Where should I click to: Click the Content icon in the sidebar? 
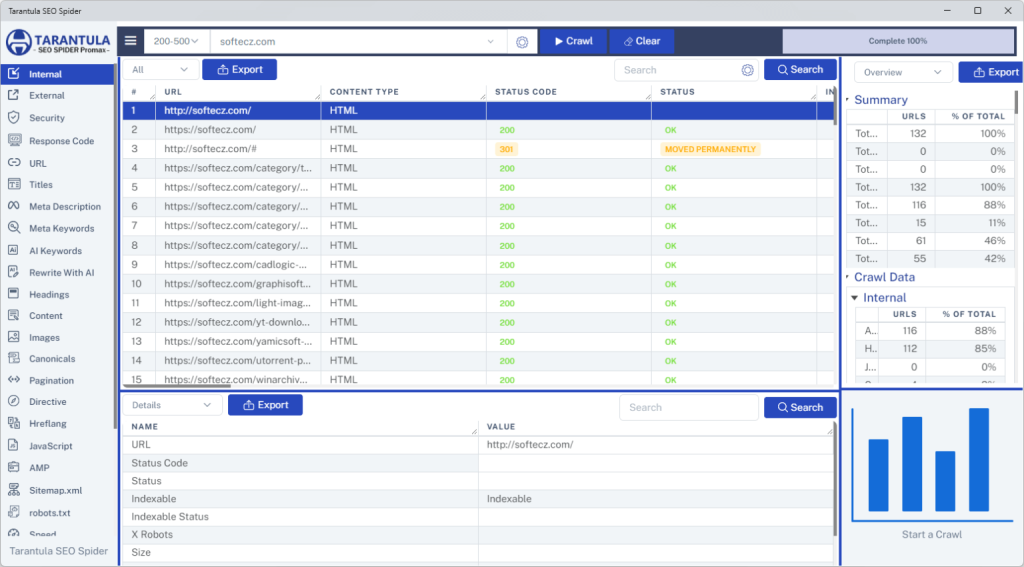click(14, 315)
